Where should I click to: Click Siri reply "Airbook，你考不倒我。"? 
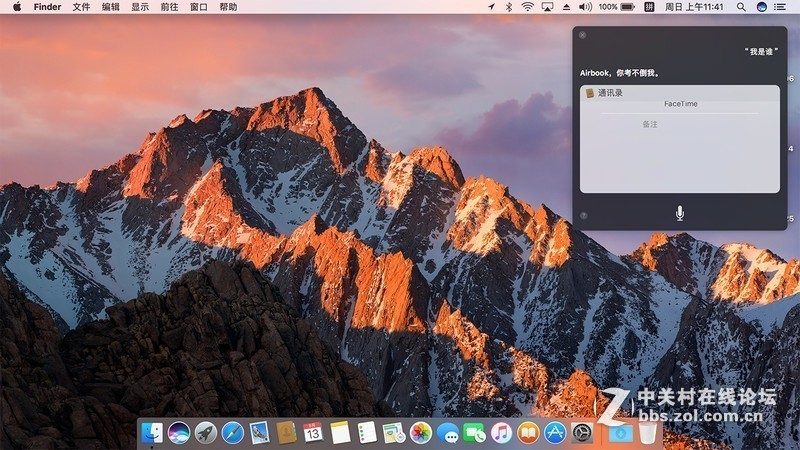point(619,73)
